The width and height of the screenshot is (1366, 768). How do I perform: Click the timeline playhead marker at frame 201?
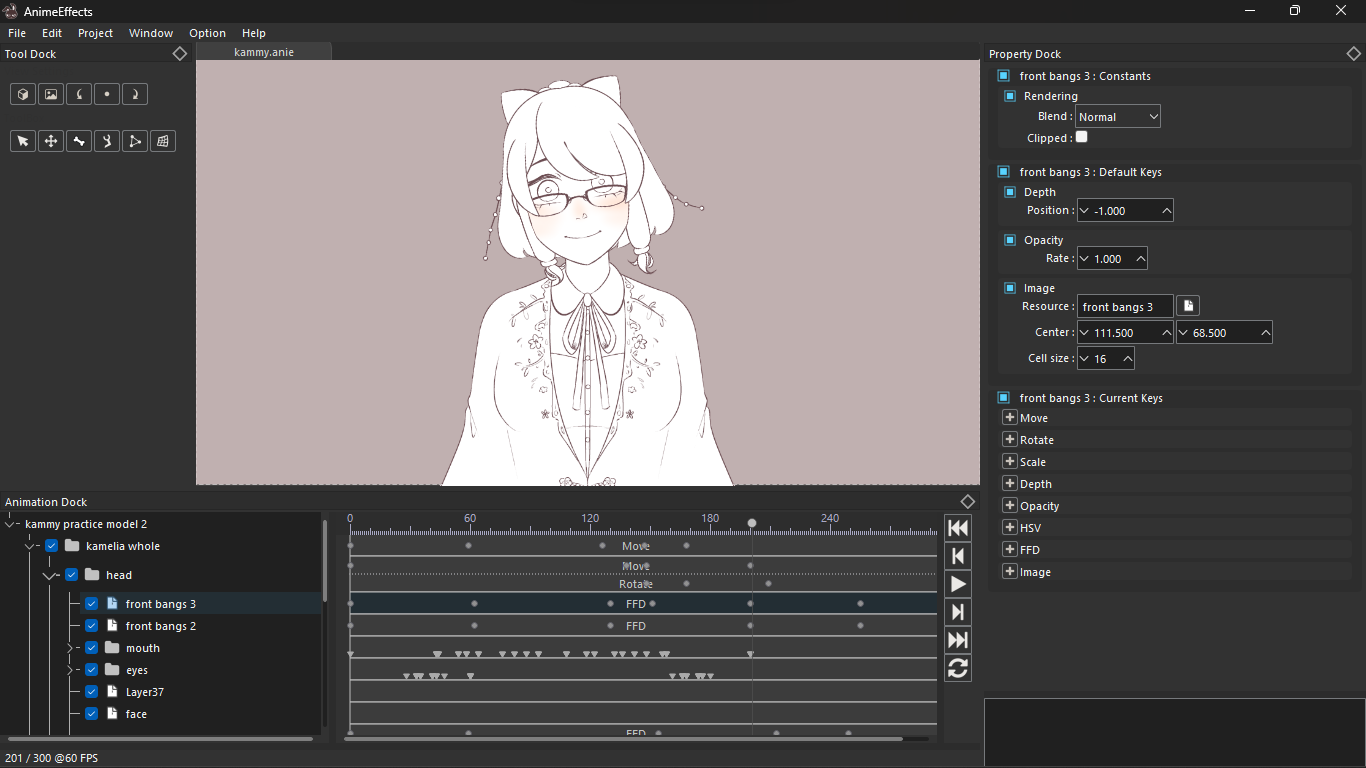click(752, 523)
